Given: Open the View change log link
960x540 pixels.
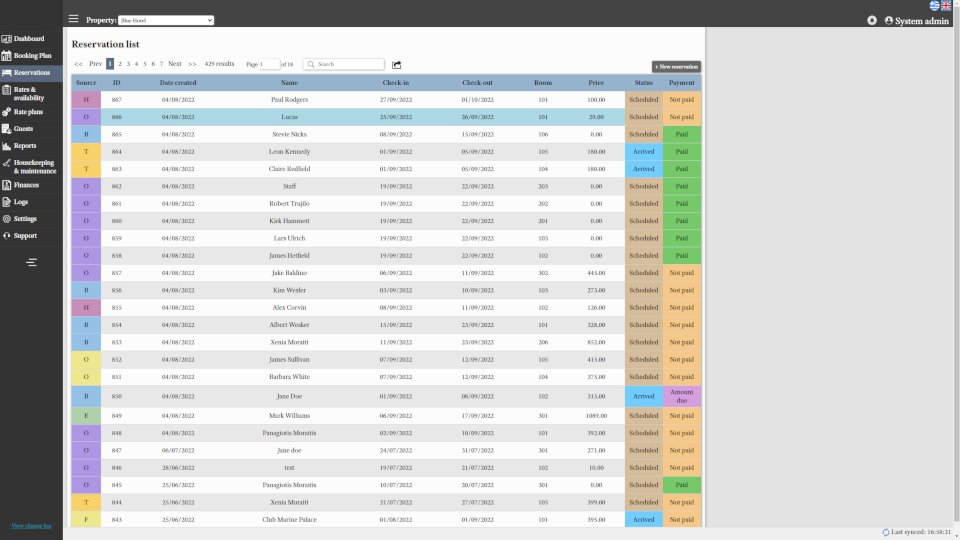Looking at the screenshot, I should coord(31,525).
